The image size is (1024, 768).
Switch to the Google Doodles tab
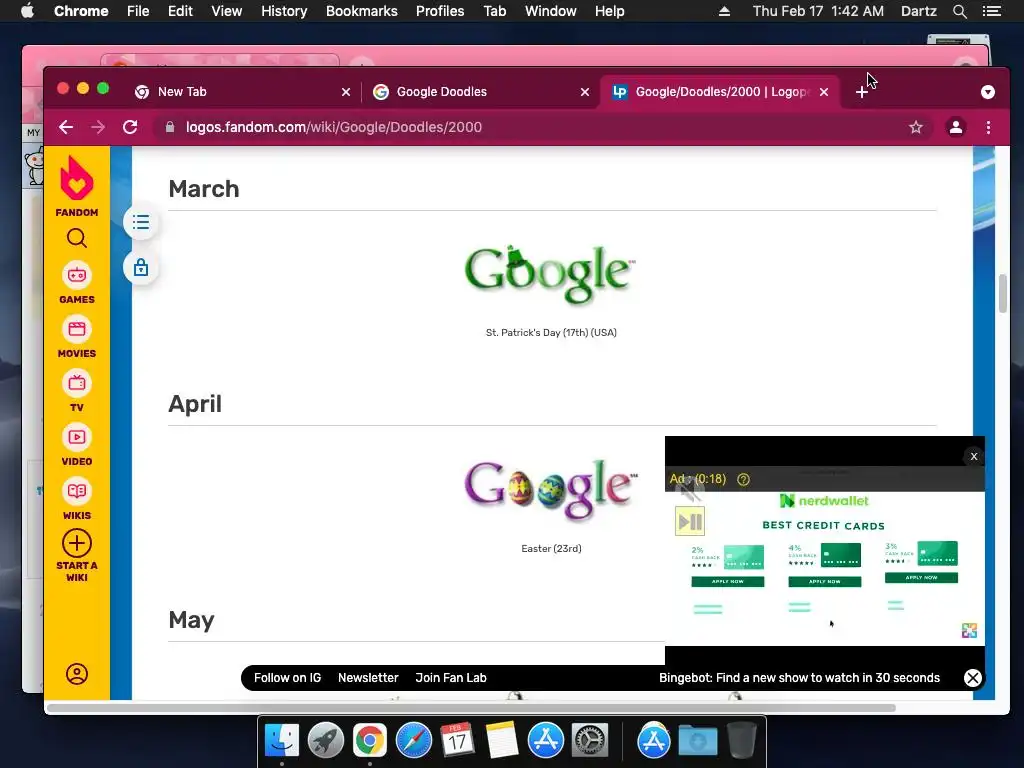481,92
